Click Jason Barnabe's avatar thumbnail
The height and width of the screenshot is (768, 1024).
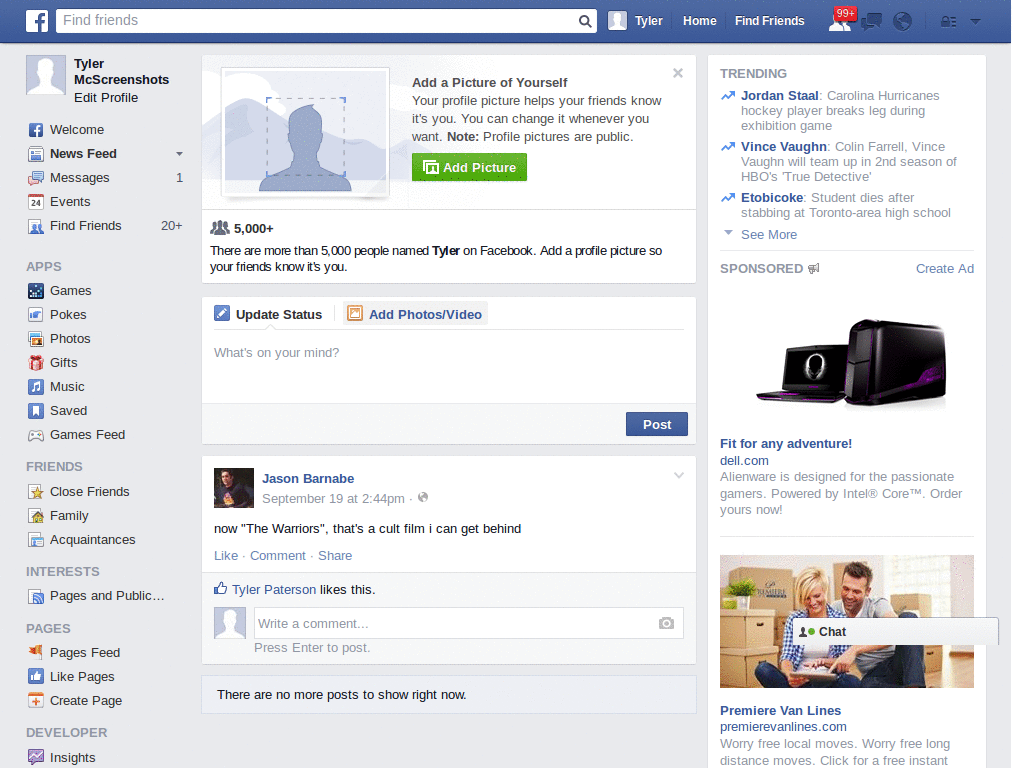point(234,488)
